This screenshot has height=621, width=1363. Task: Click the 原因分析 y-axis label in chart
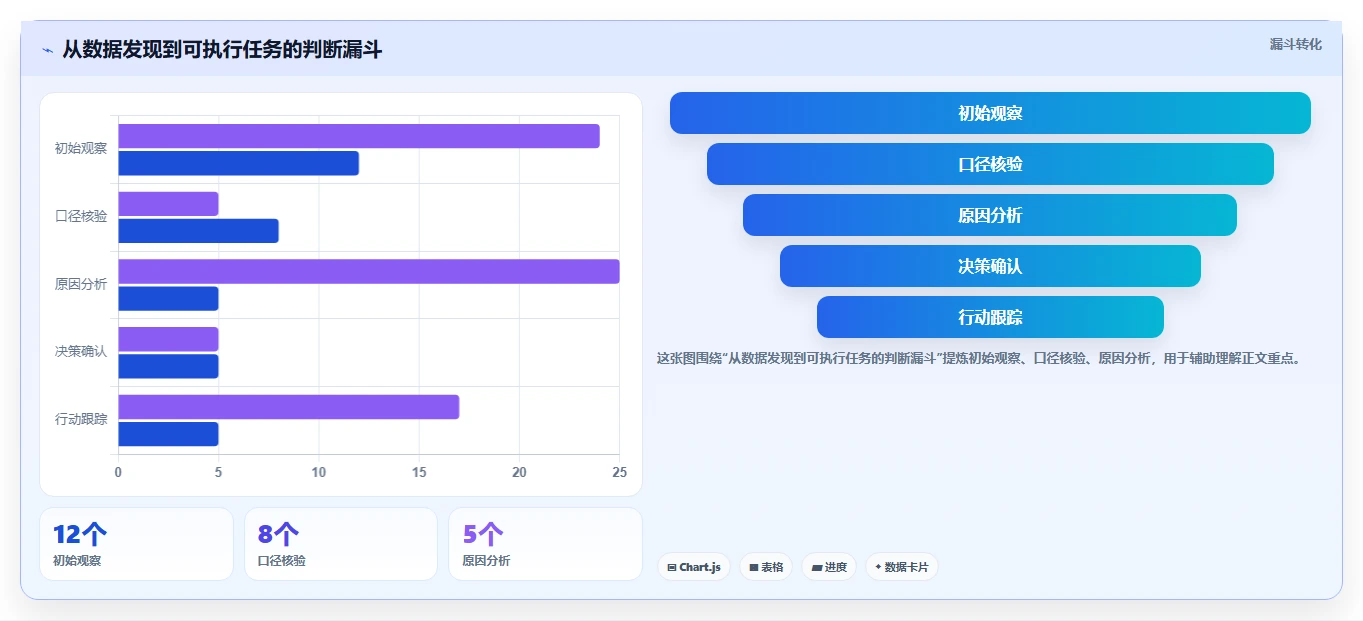point(81,284)
